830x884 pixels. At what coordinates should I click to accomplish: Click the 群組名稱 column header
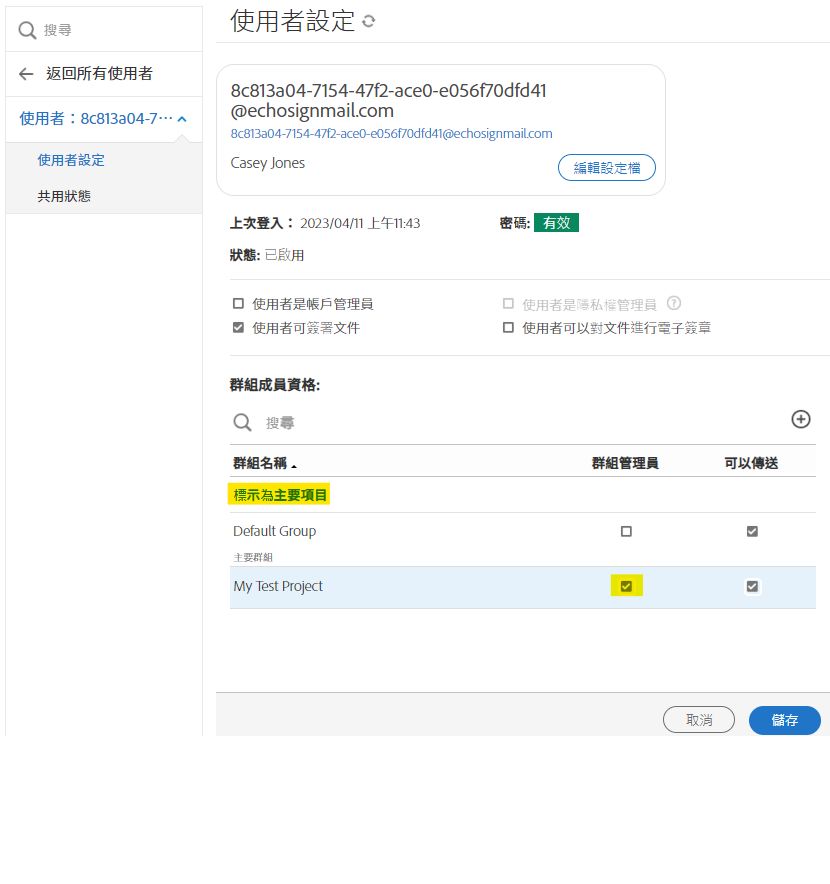click(x=260, y=463)
